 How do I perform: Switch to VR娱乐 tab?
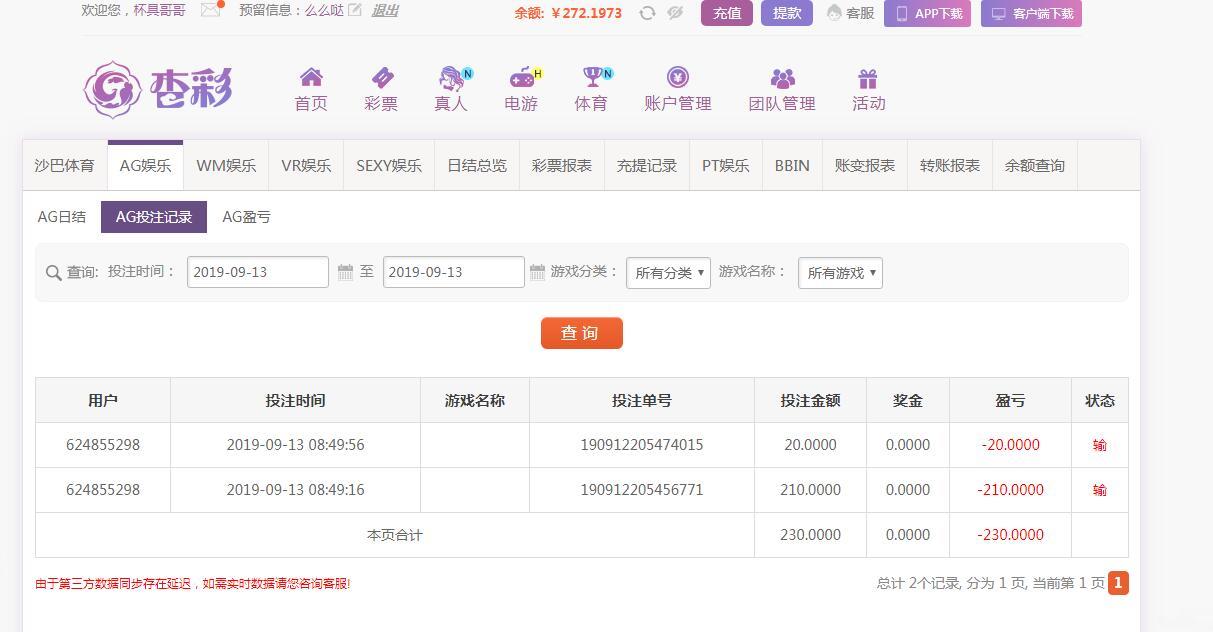pos(306,166)
